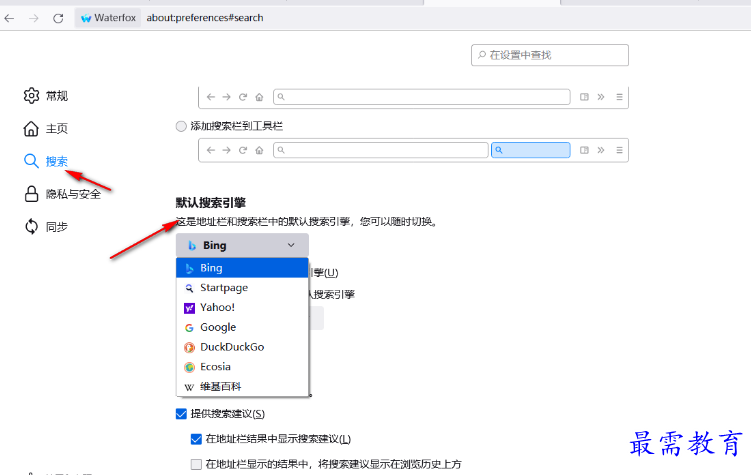
Task: Click the DuckDuckGo duck icon
Action: pos(189,347)
